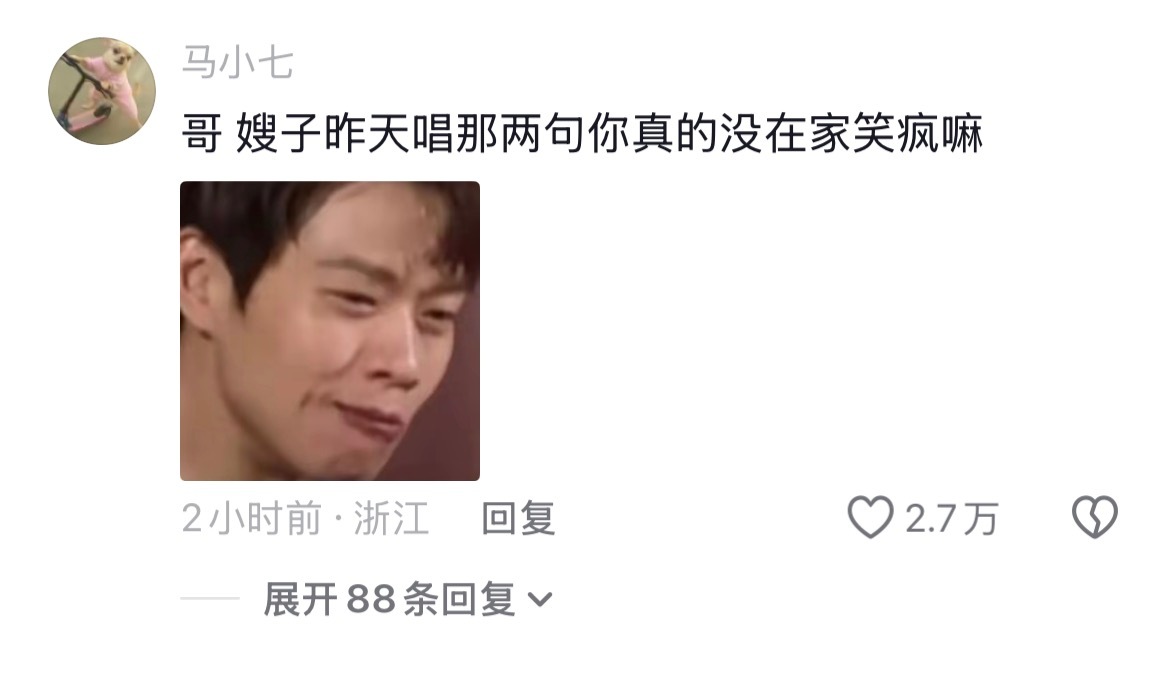This screenshot has width=1170, height=675.
Task: Click the 2.7万 like count
Action: pyautogui.click(x=951, y=518)
